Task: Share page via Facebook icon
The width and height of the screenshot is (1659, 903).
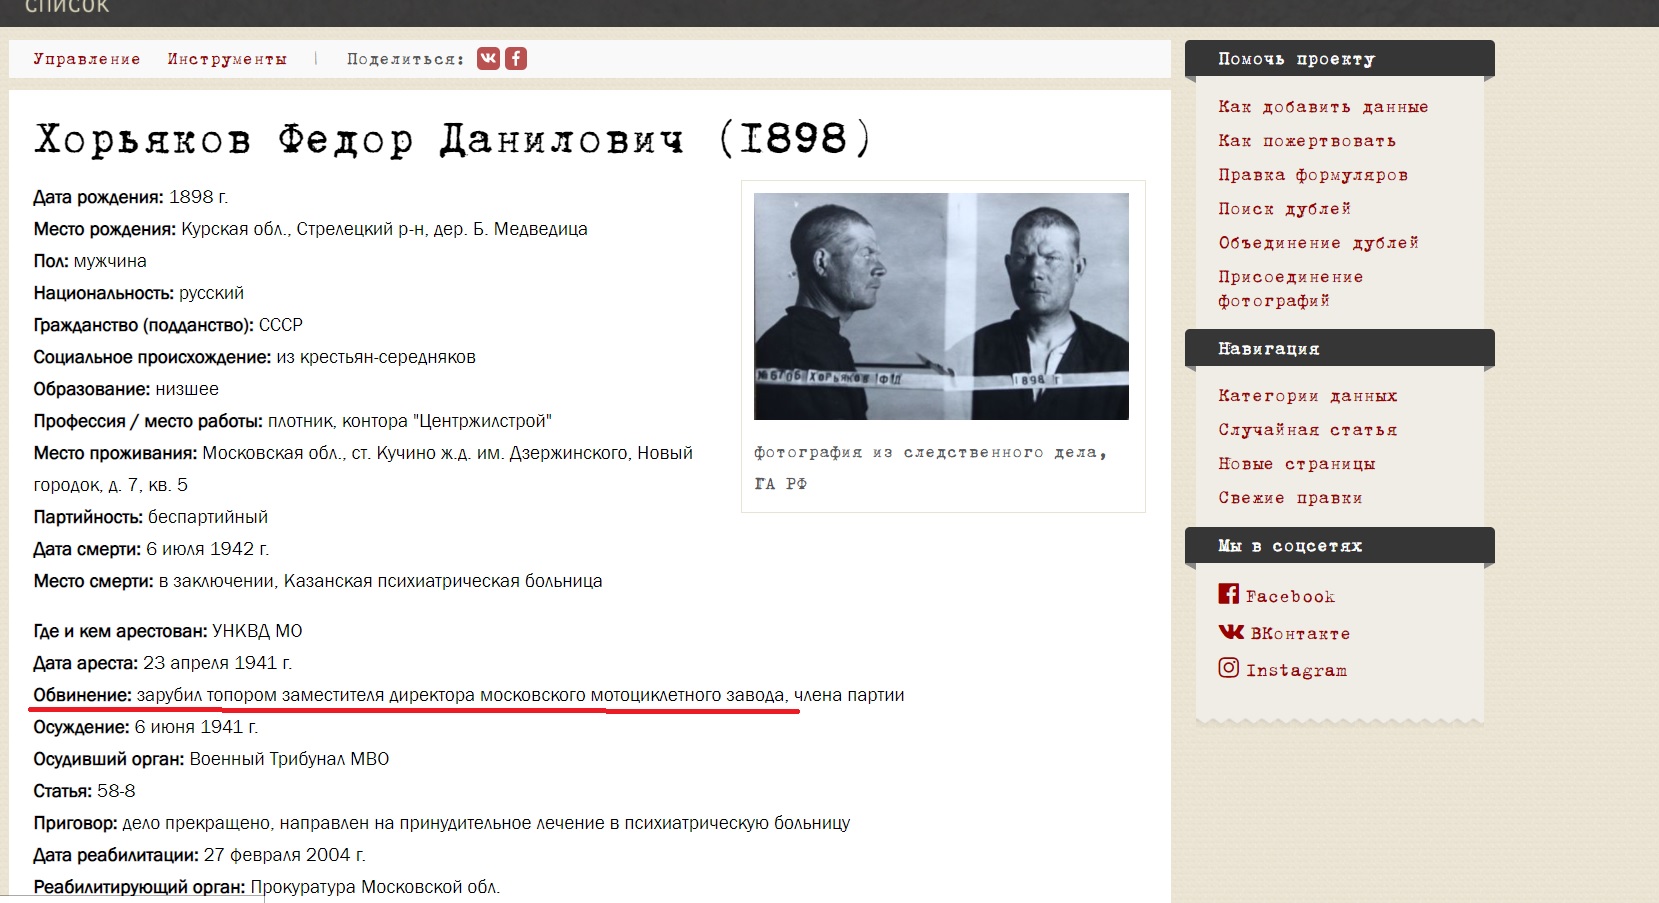Action: [x=515, y=58]
